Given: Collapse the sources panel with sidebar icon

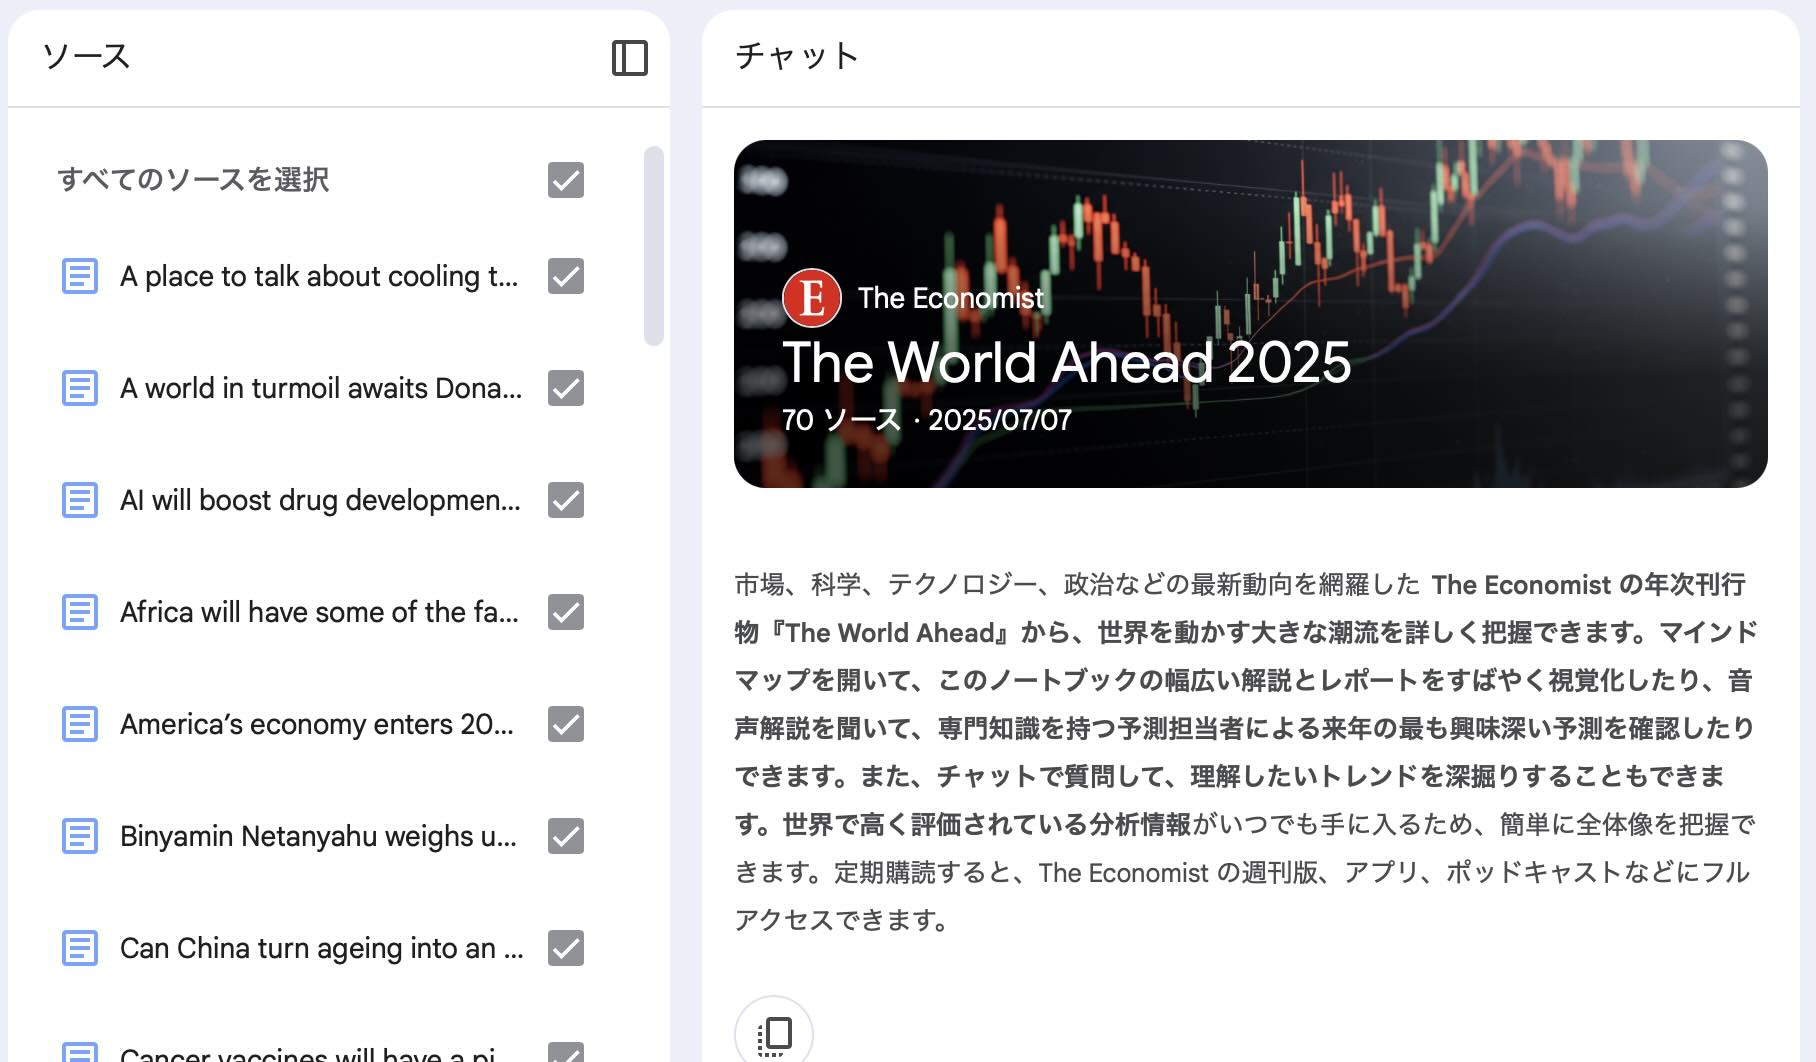Looking at the screenshot, I should 629,58.
